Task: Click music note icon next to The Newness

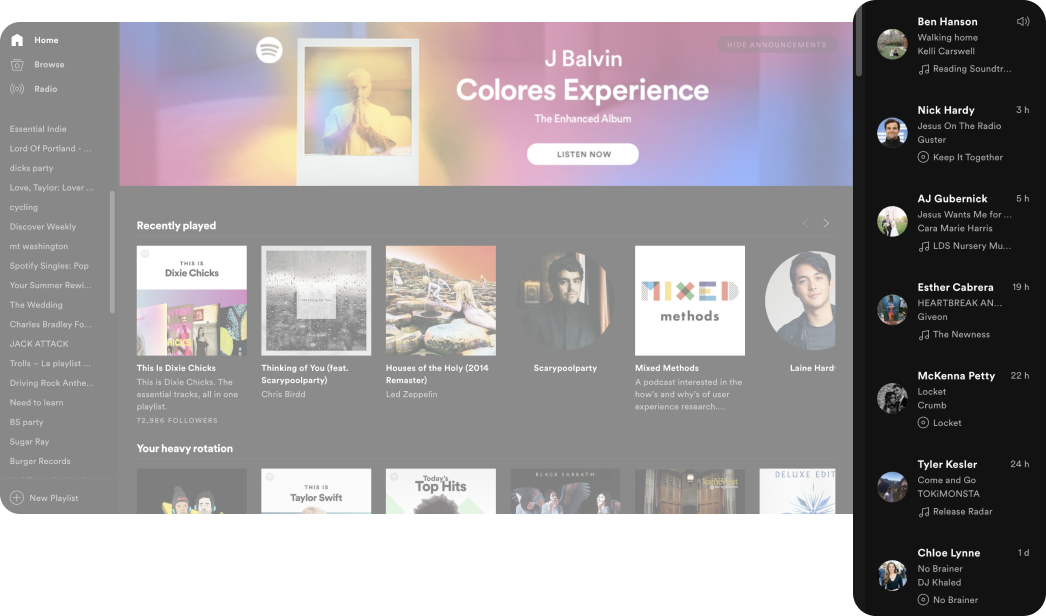Action: pyautogui.click(x=923, y=335)
